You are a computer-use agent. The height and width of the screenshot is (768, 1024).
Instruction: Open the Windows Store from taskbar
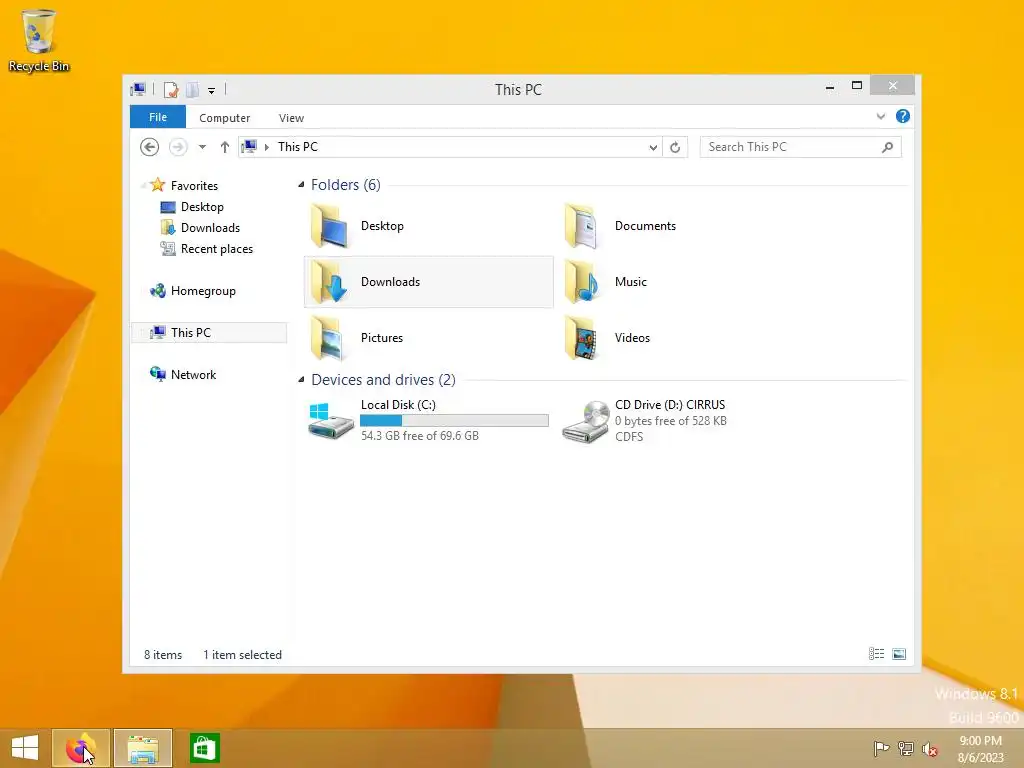pyautogui.click(x=204, y=748)
